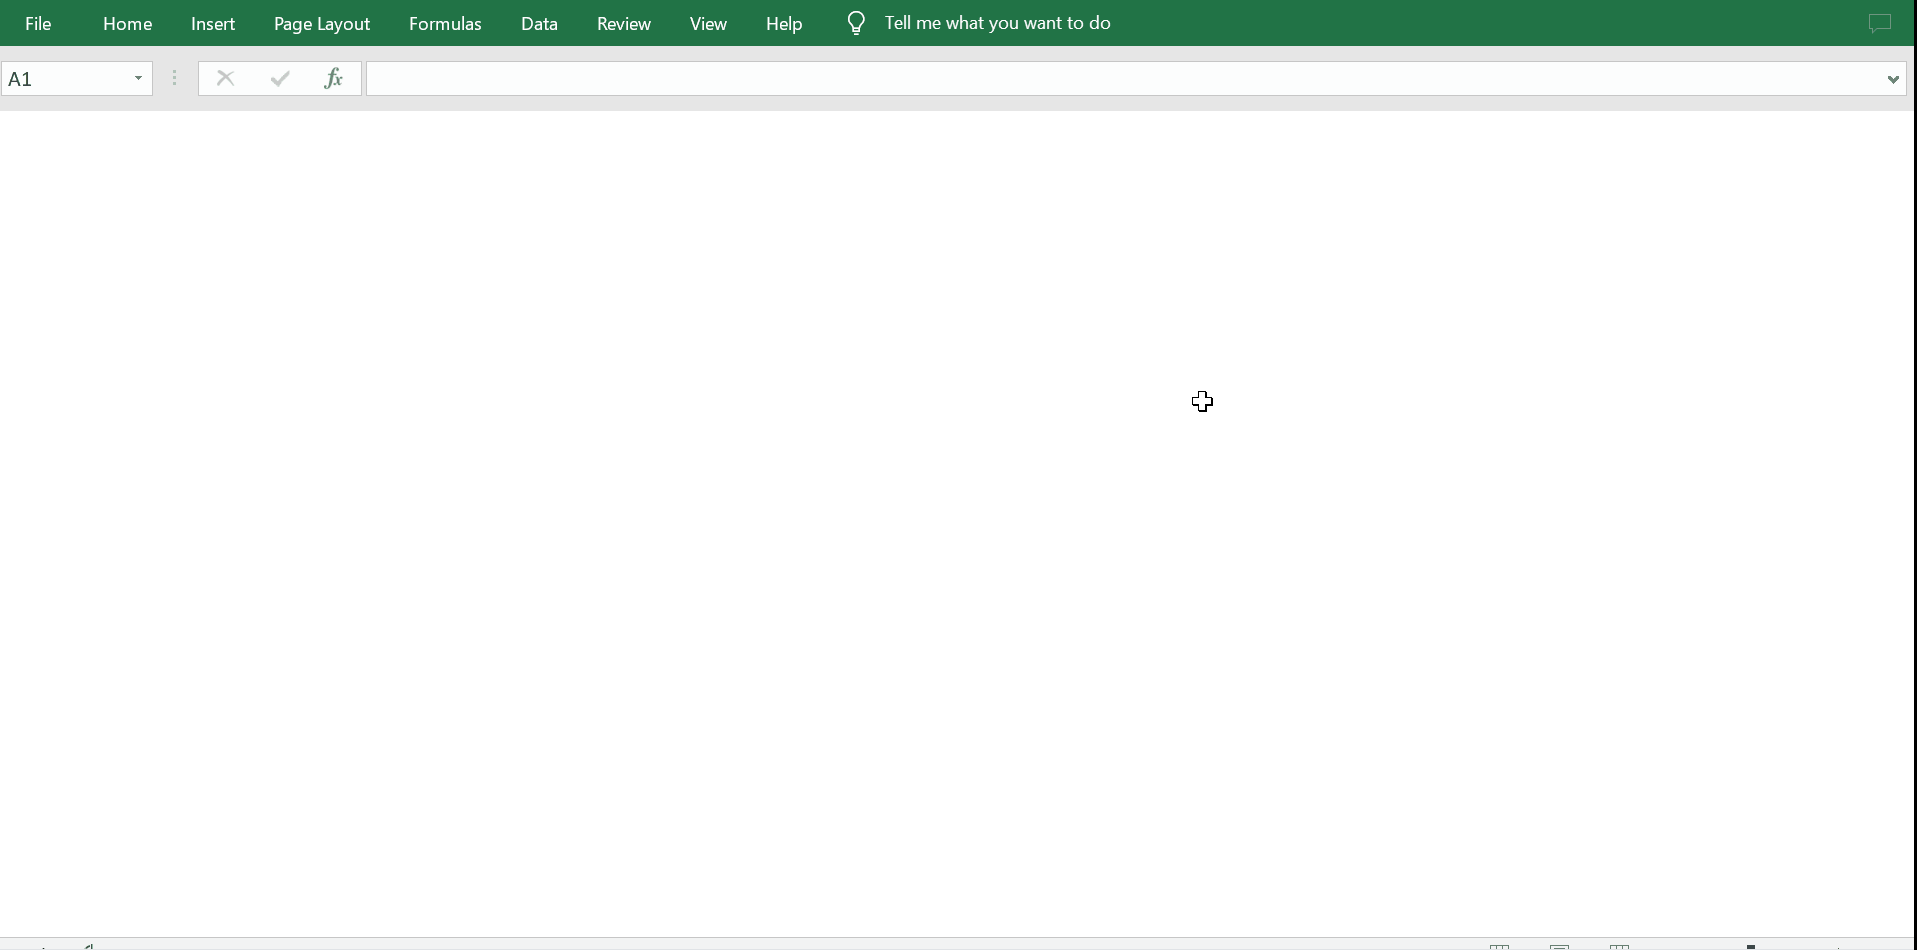The height and width of the screenshot is (950, 1917).
Task: Click the three-dot name box resize handle
Action: pyautogui.click(x=175, y=78)
